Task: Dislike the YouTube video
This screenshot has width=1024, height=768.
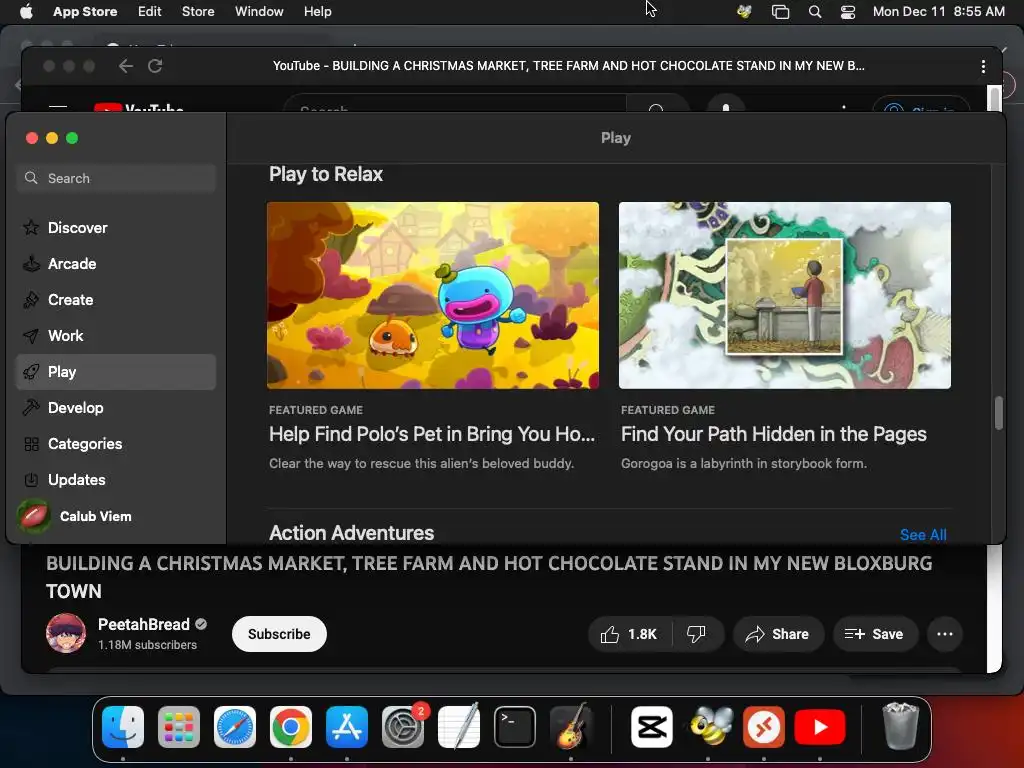Action: 697,634
